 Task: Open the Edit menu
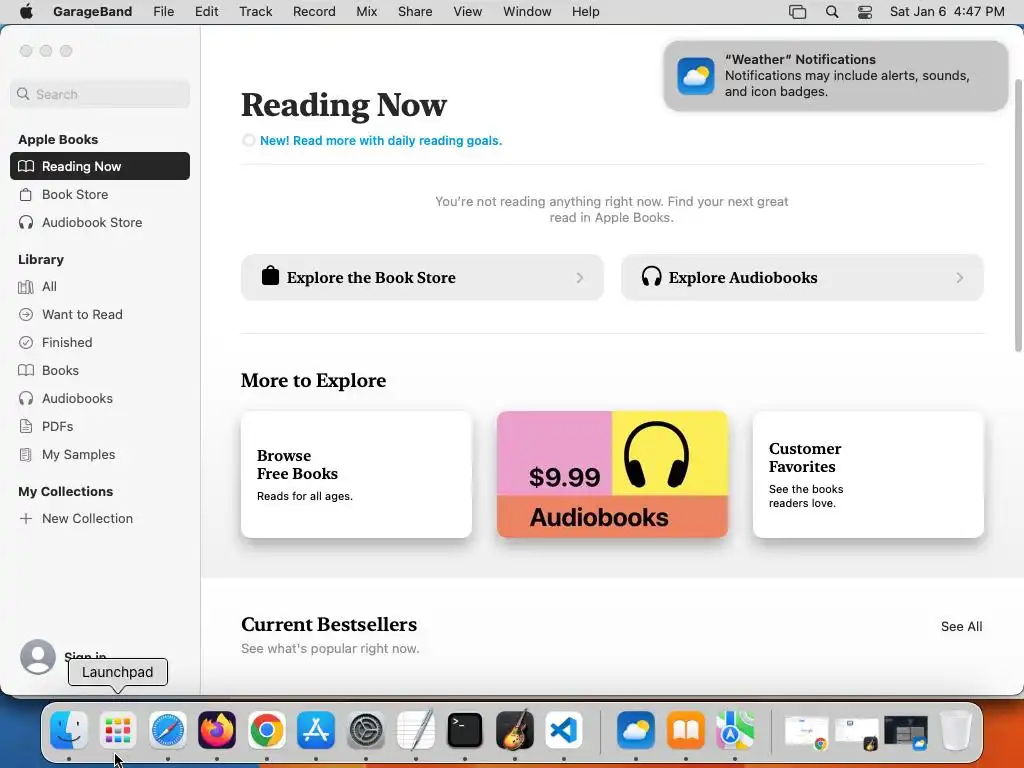pyautogui.click(x=206, y=12)
